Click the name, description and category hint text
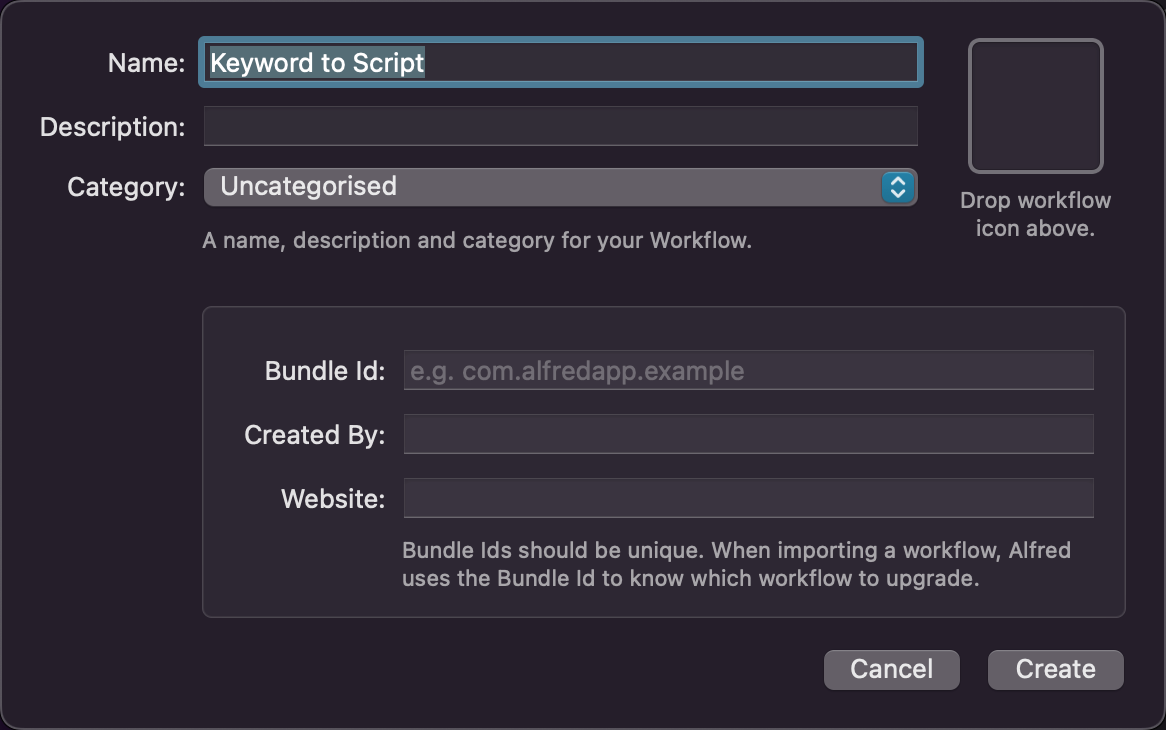The height and width of the screenshot is (730, 1166). [x=476, y=241]
